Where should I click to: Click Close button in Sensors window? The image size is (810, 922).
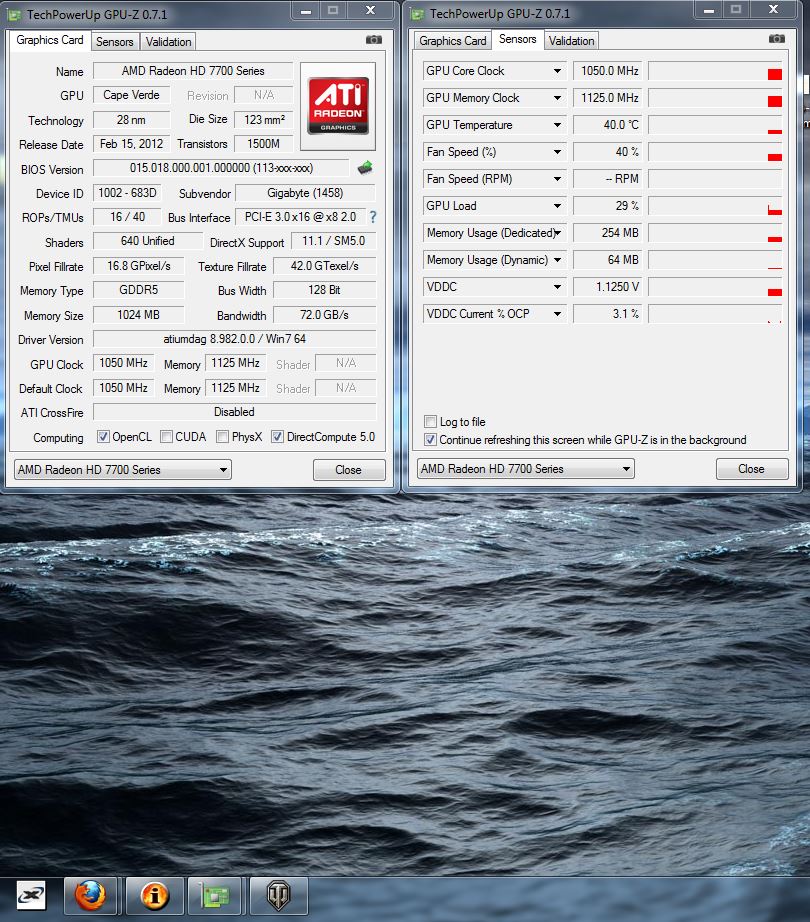coord(751,469)
